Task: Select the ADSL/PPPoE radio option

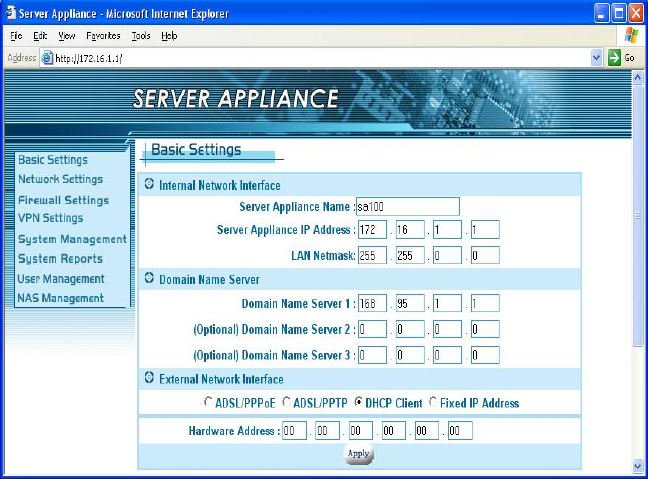Action: point(207,403)
